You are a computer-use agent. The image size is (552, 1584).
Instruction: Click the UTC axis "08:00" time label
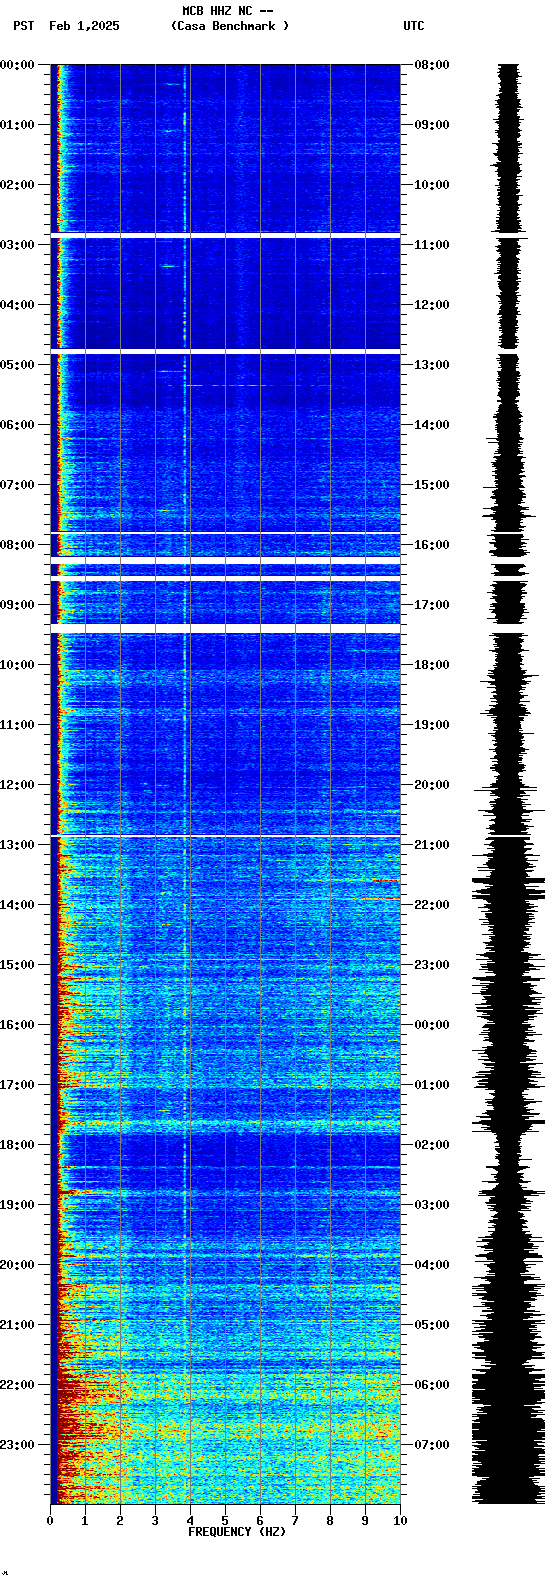[432, 65]
